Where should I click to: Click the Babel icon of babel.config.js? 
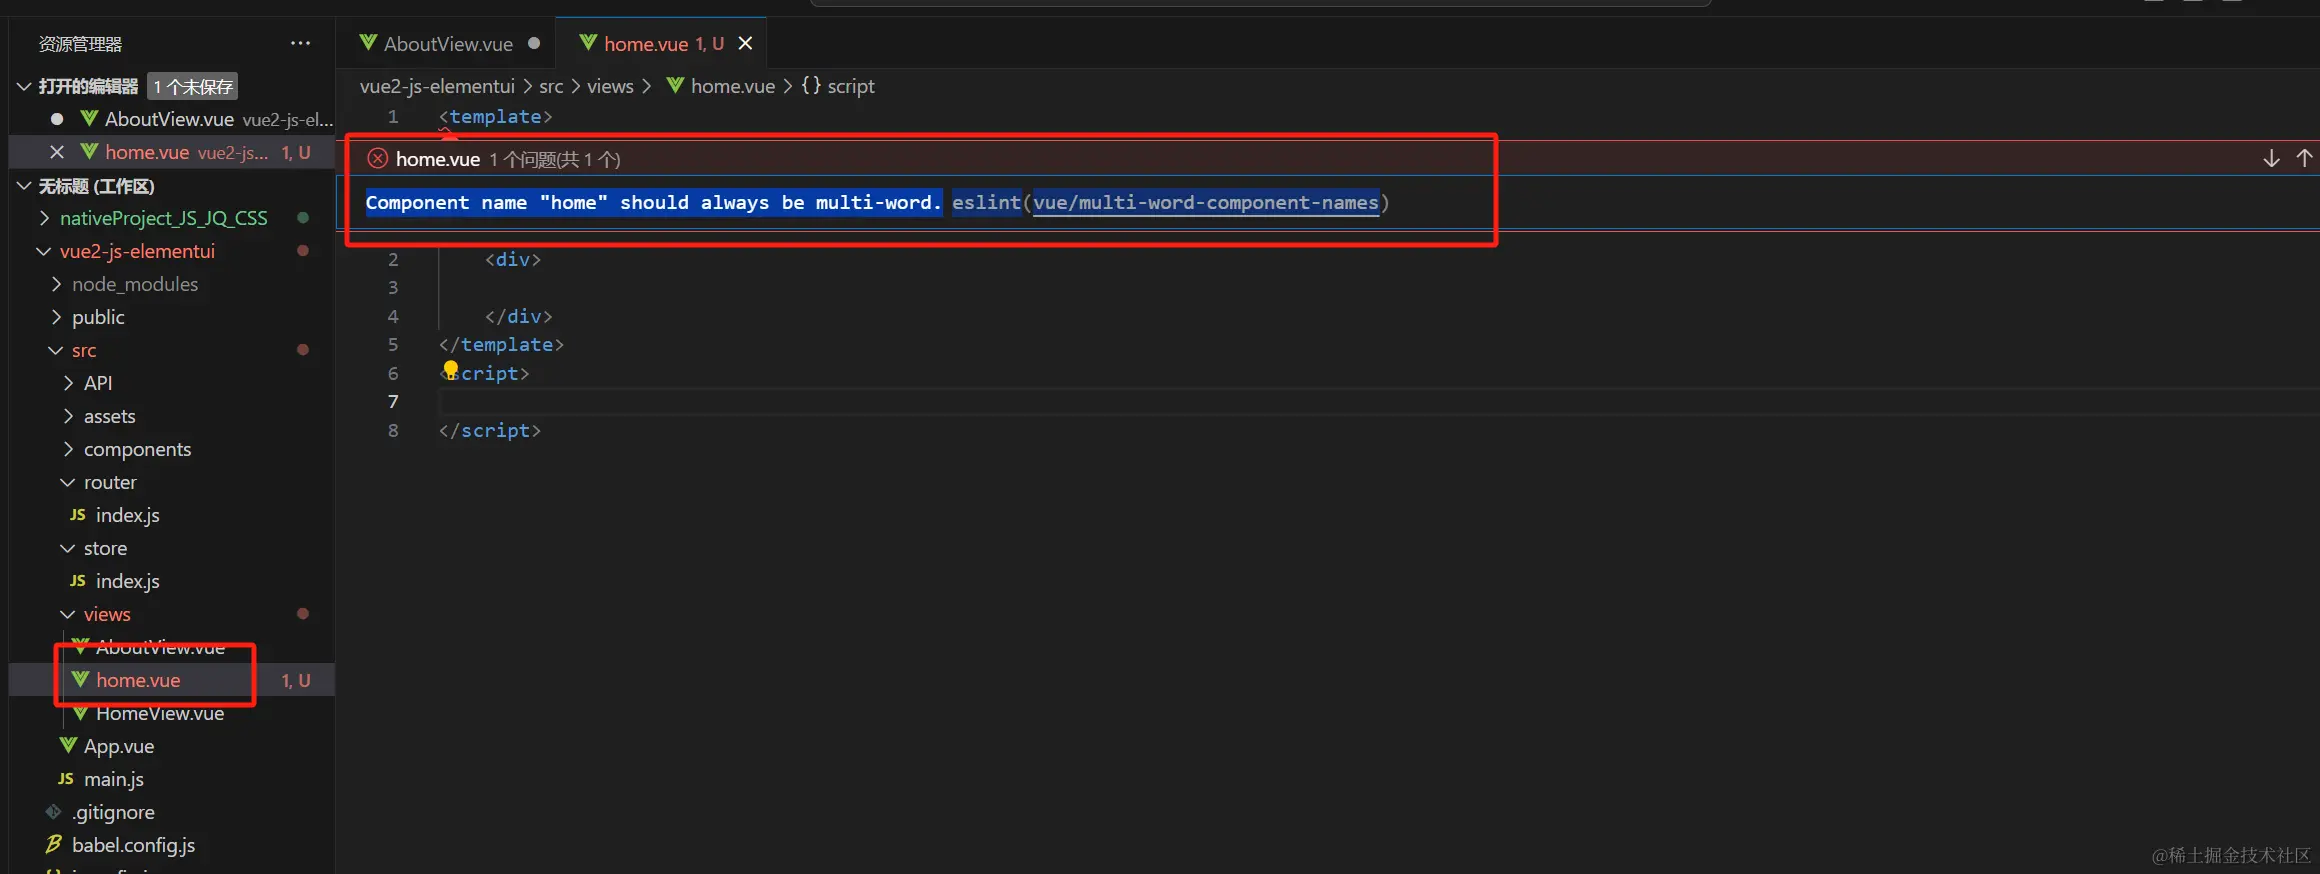click(54, 845)
